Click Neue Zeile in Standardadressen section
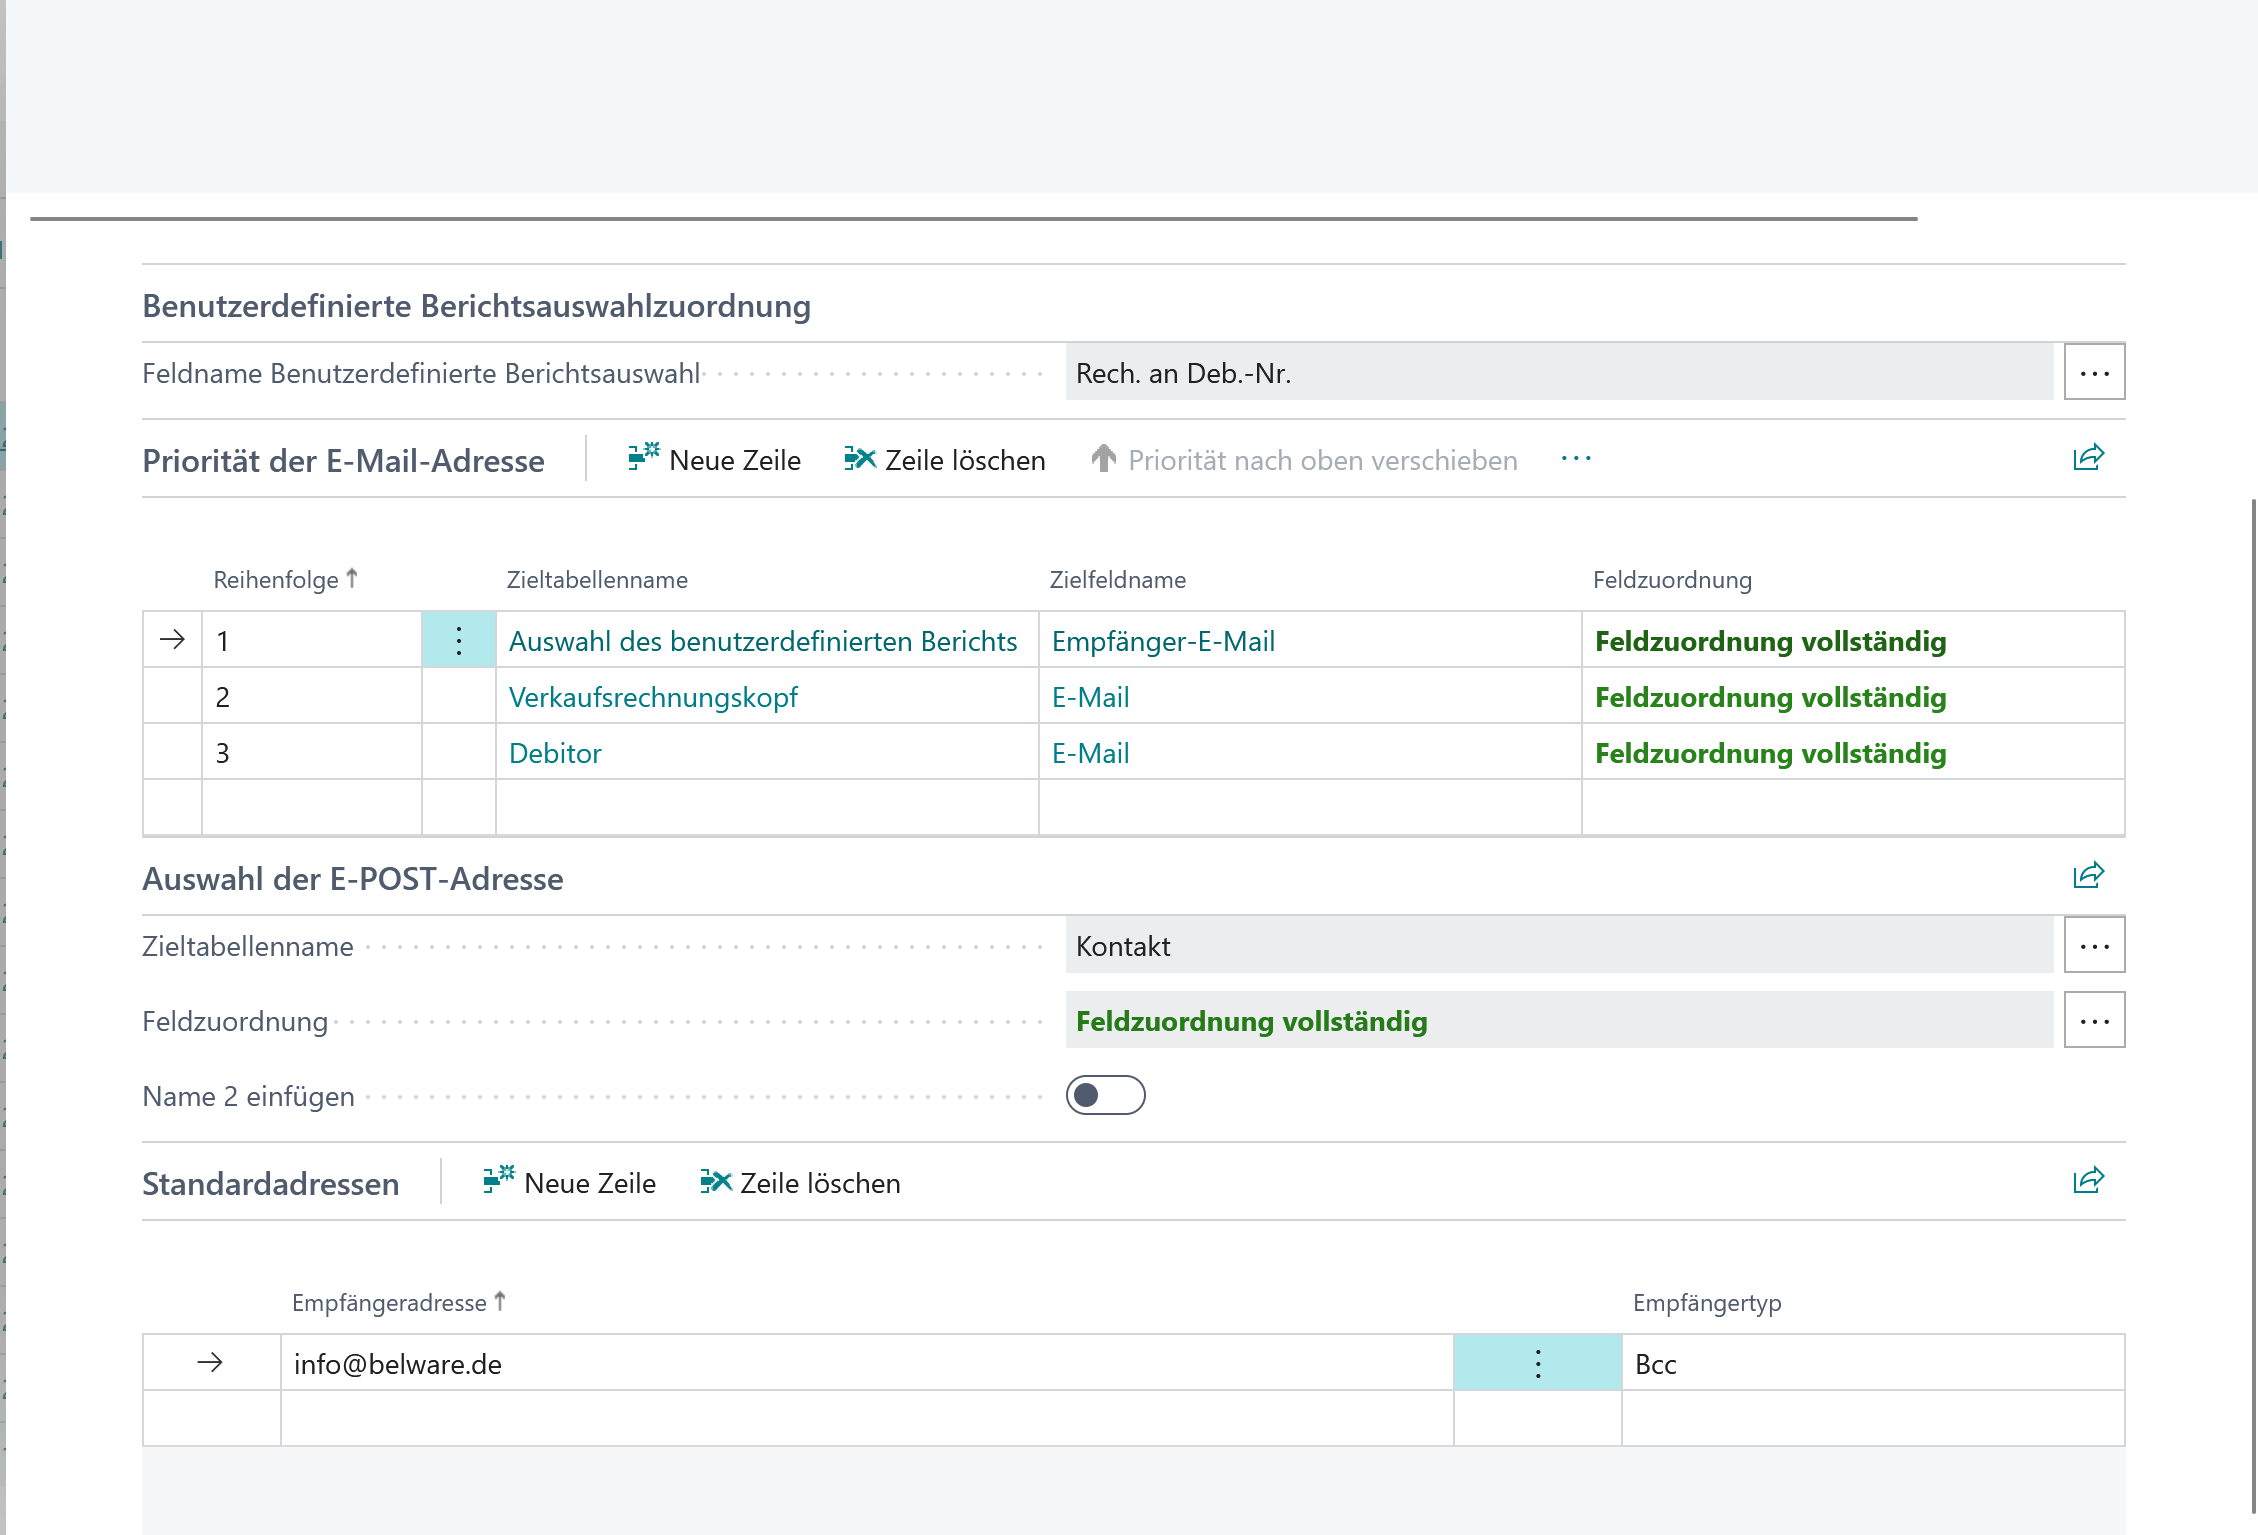 (570, 1183)
